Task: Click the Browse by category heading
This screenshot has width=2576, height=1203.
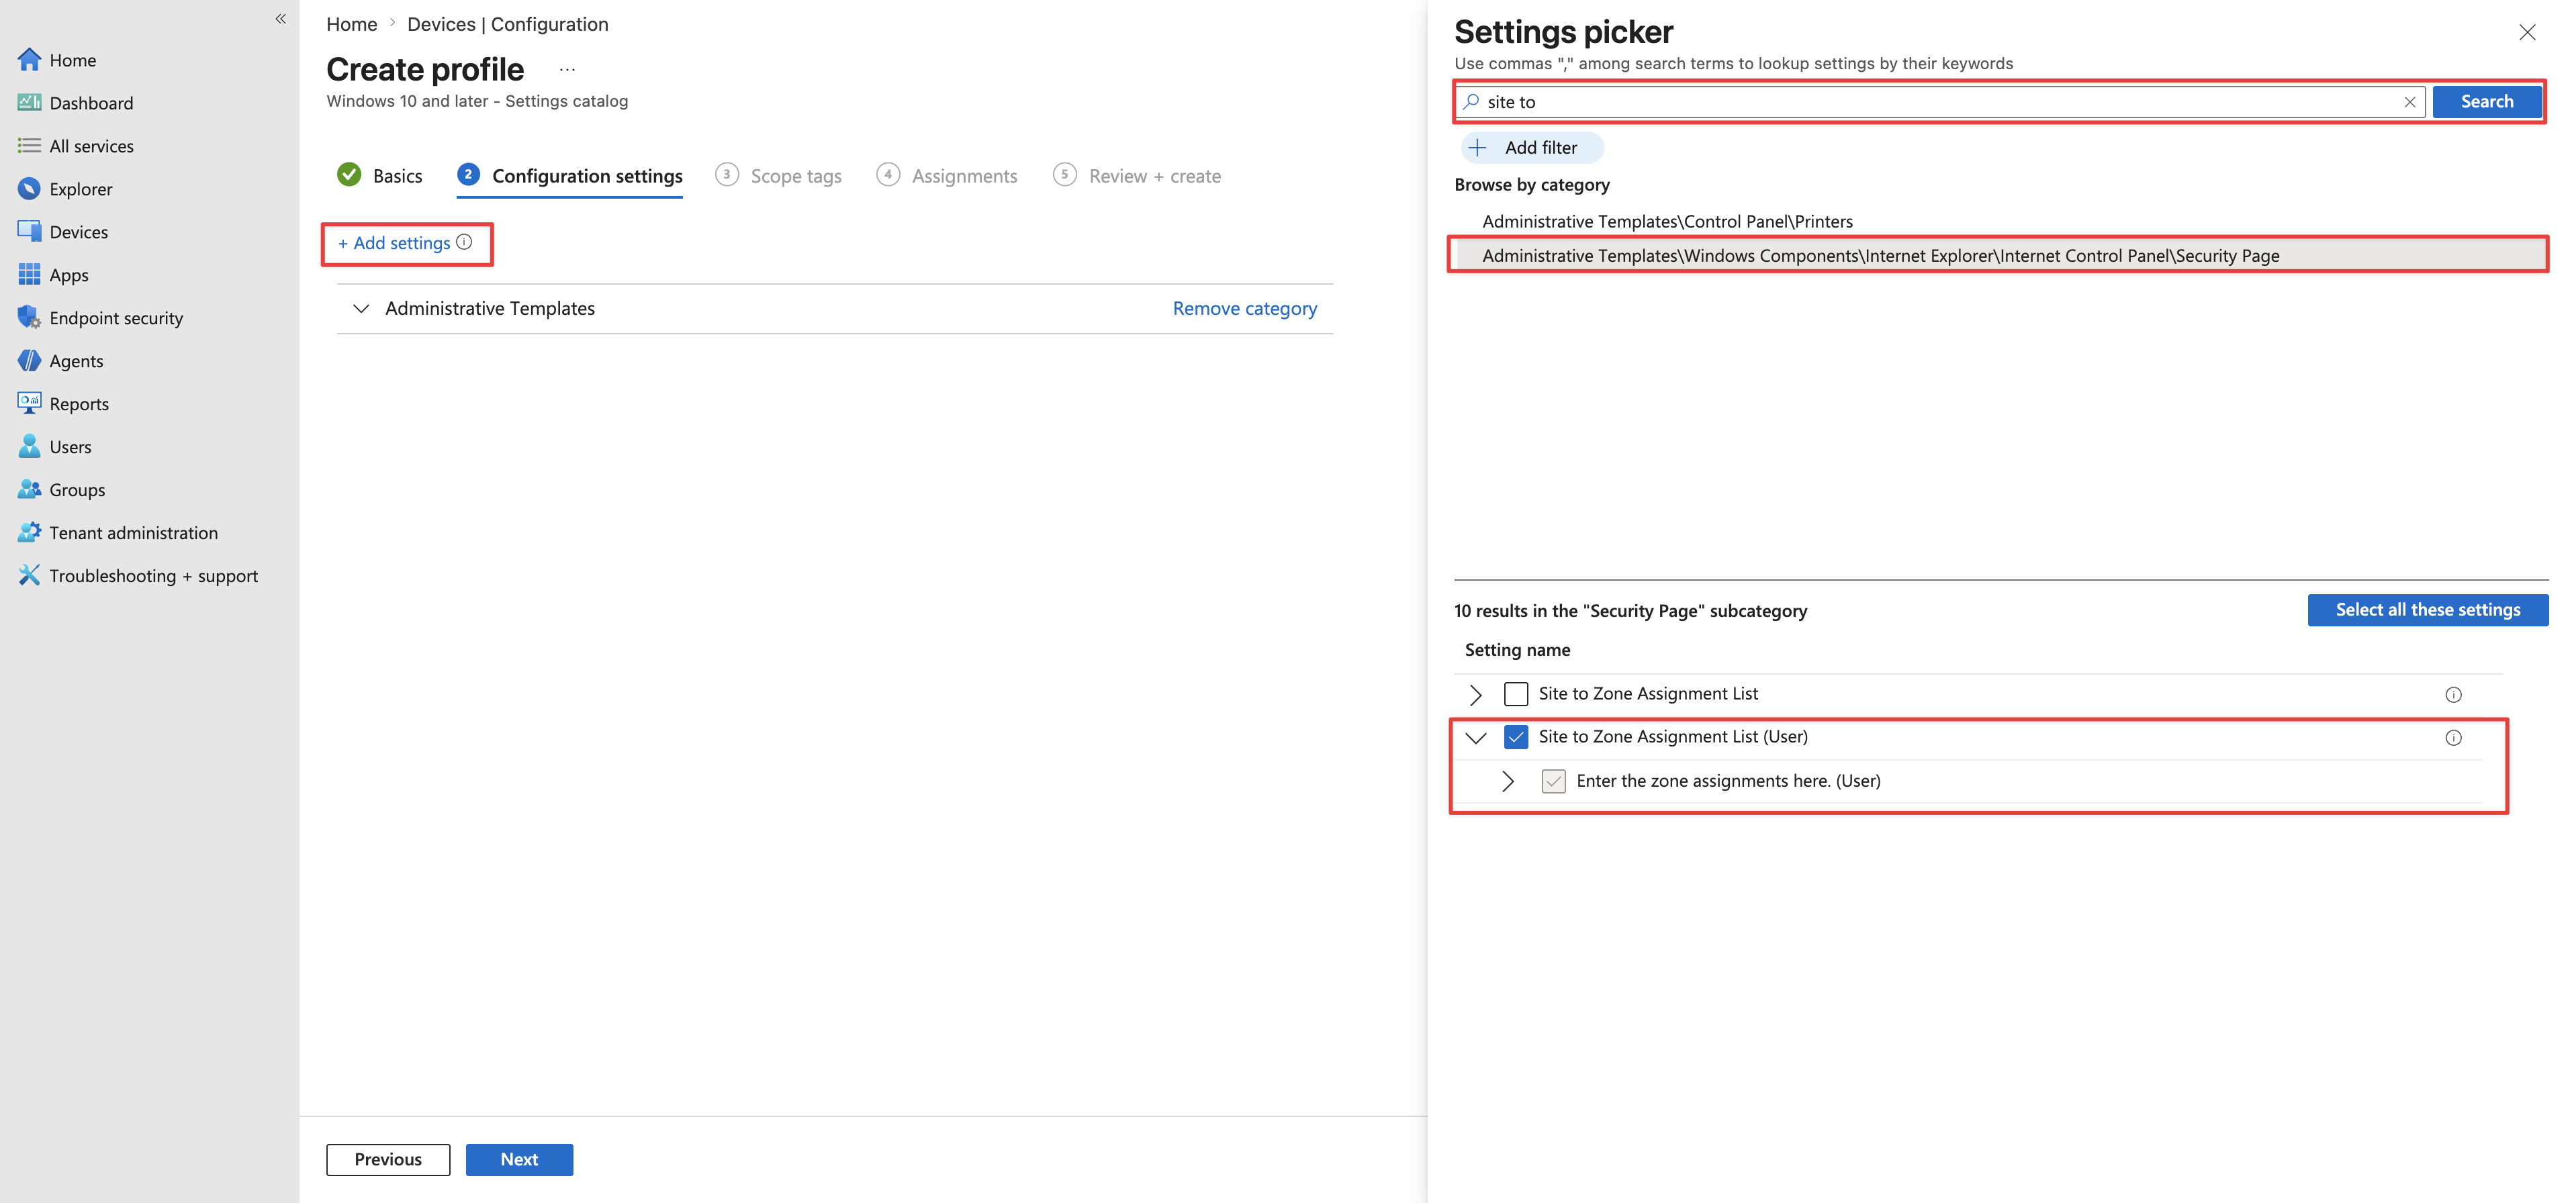Action: tap(1531, 185)
